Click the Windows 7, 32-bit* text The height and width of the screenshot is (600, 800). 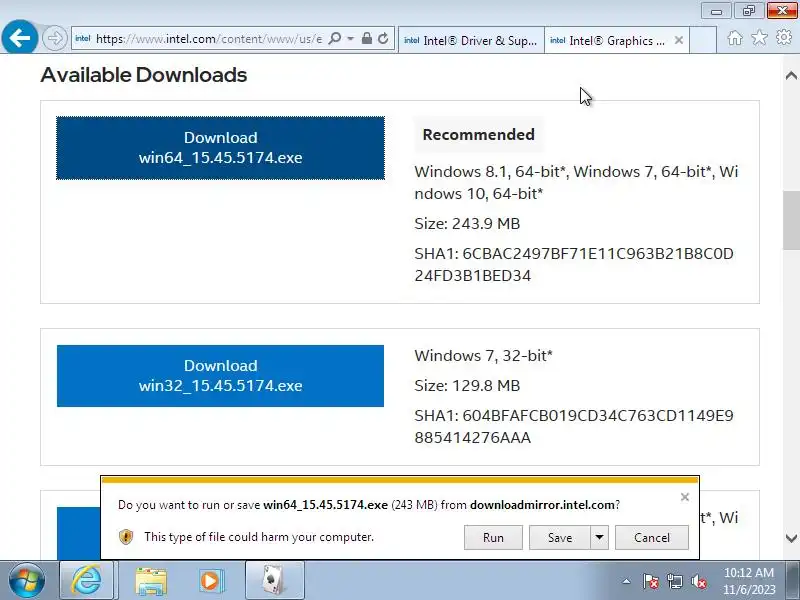coord(483,356)
